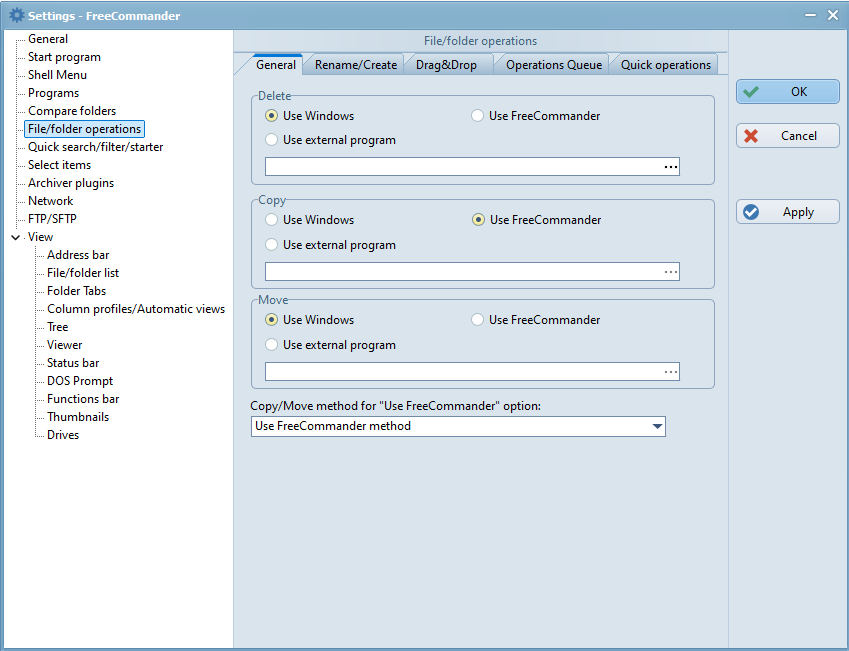Viewport: 849px width, 651px height.
Task: Select Use external program for Delete
Action: (330, 140)
